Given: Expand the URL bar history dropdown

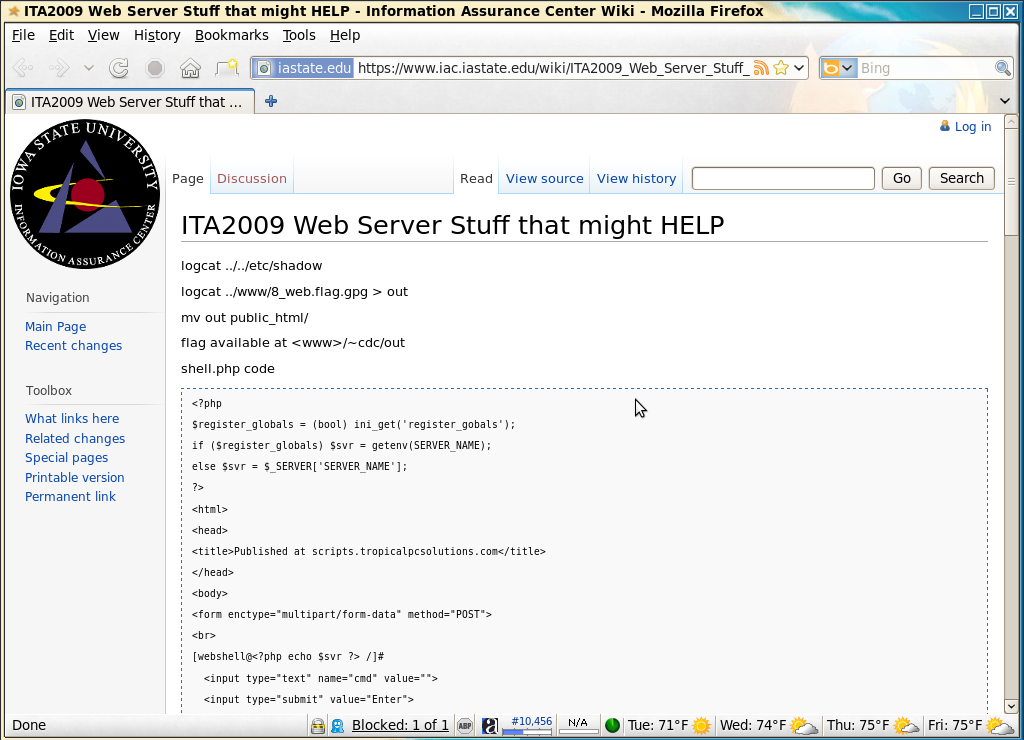Looking at the screenshot, I should click(x=799, y=68).
